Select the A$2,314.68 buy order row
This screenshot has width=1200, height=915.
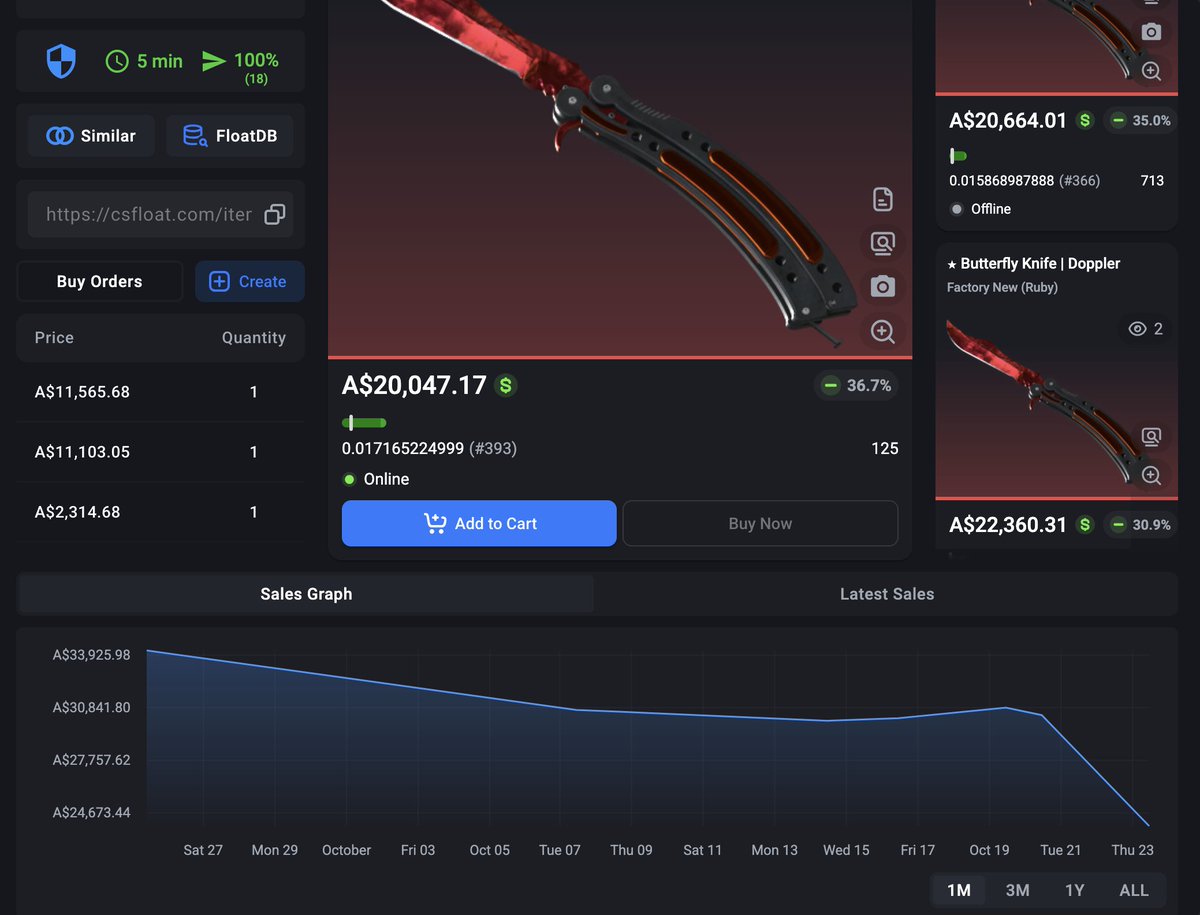[160, 512]
